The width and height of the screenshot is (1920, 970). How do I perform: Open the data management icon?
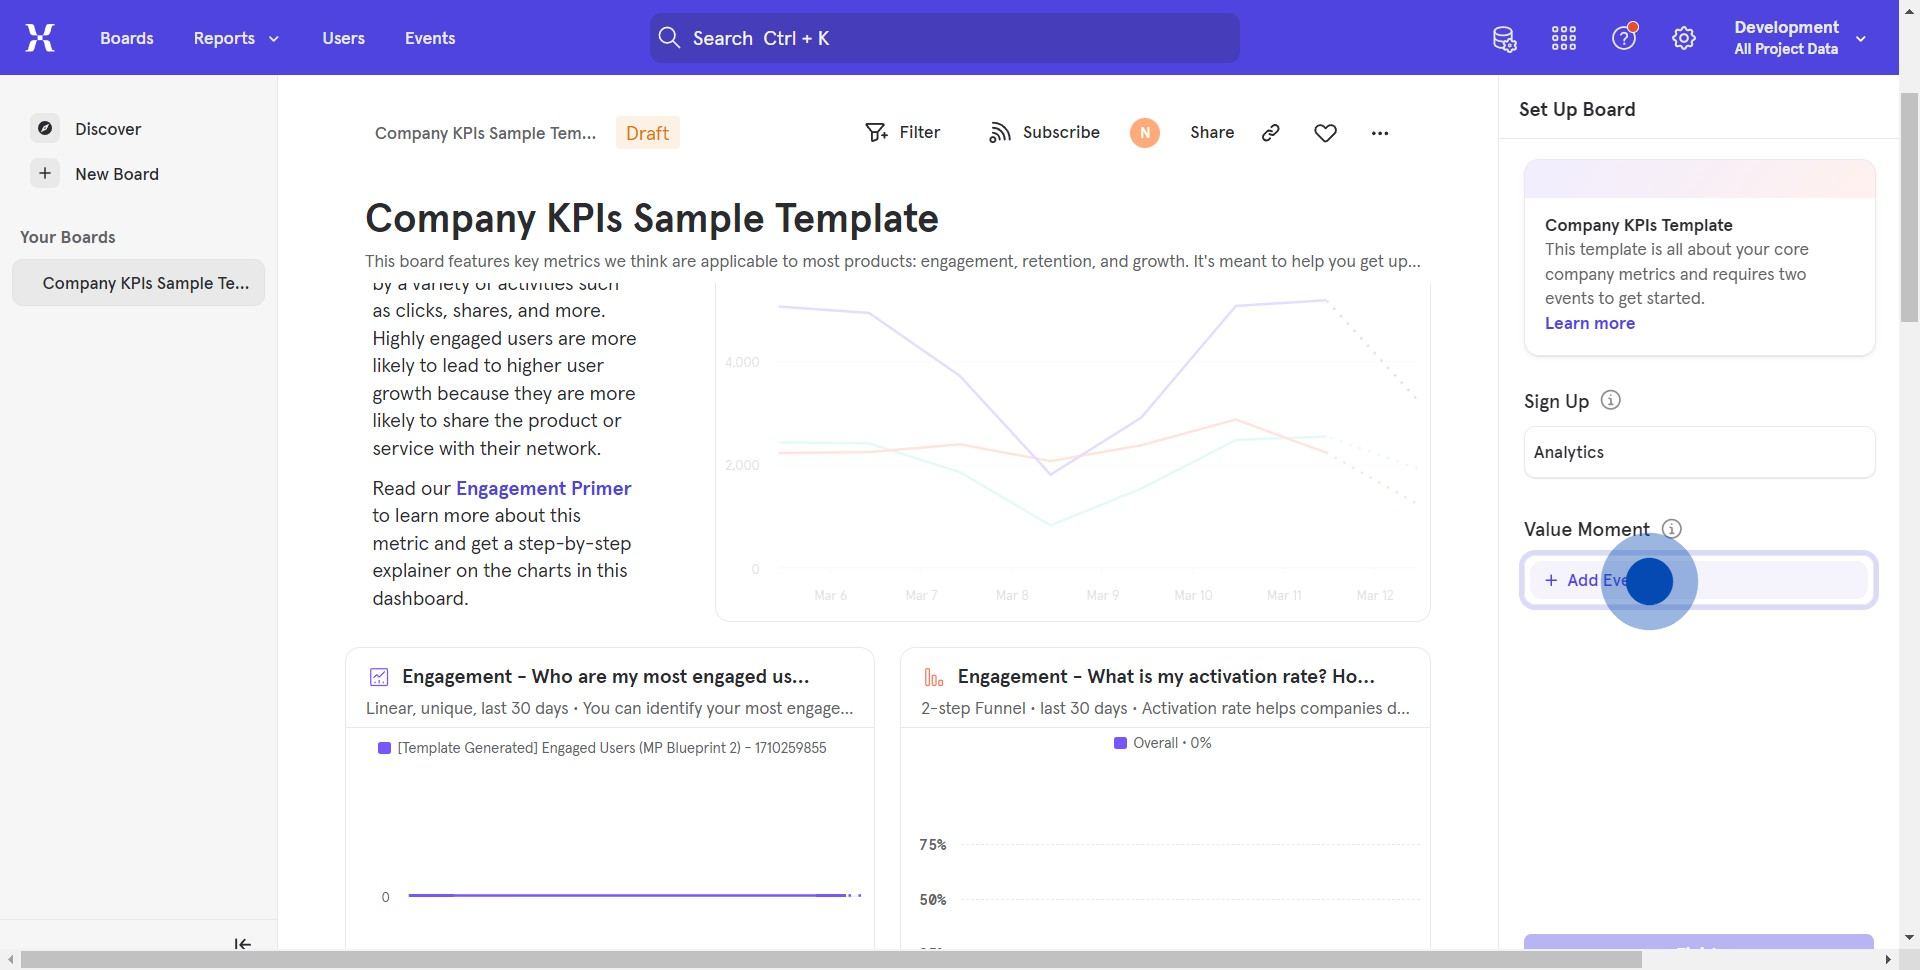pyautogui.click(x=1504, y=39)
